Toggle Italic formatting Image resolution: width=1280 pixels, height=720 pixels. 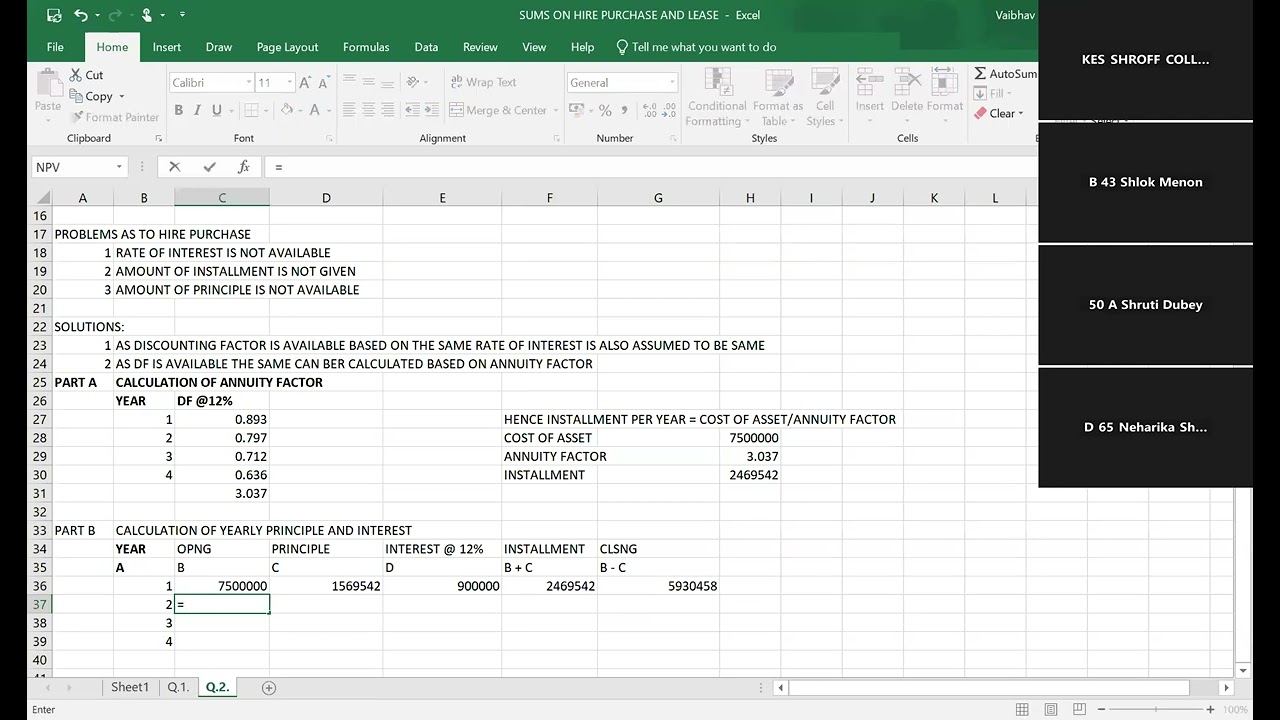tap(198, 110)
